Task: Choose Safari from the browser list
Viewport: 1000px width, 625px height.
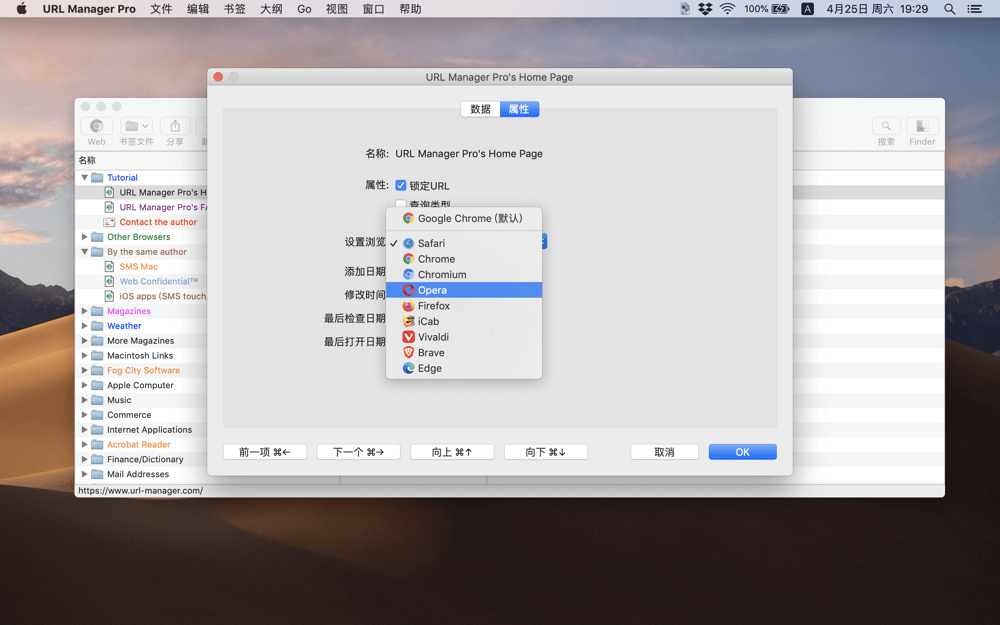Action: (464, 243)
